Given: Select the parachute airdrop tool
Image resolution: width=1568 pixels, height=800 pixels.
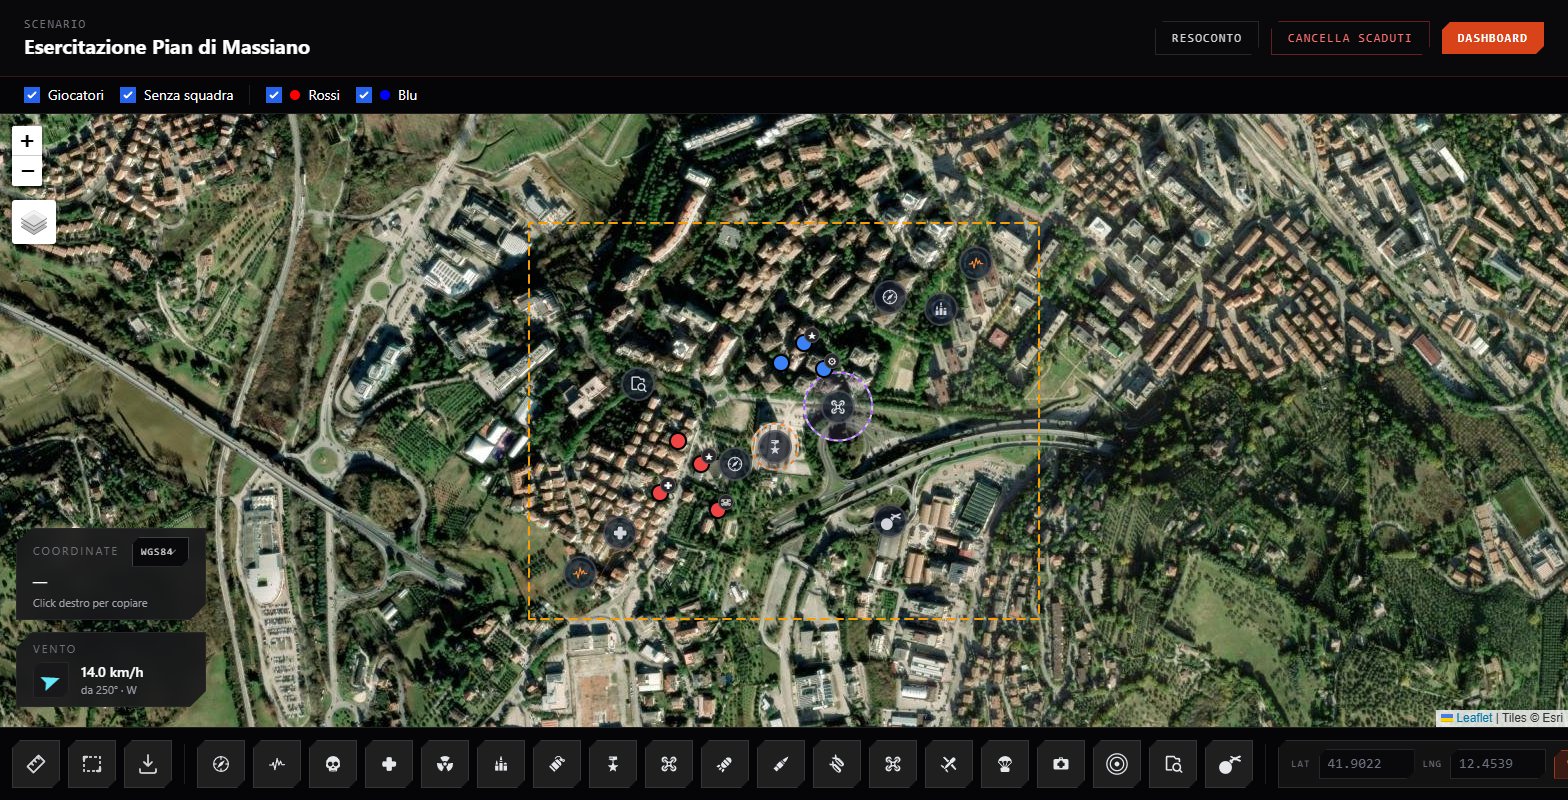Looking at the screenshot, I should click(x=1005, y=765).
